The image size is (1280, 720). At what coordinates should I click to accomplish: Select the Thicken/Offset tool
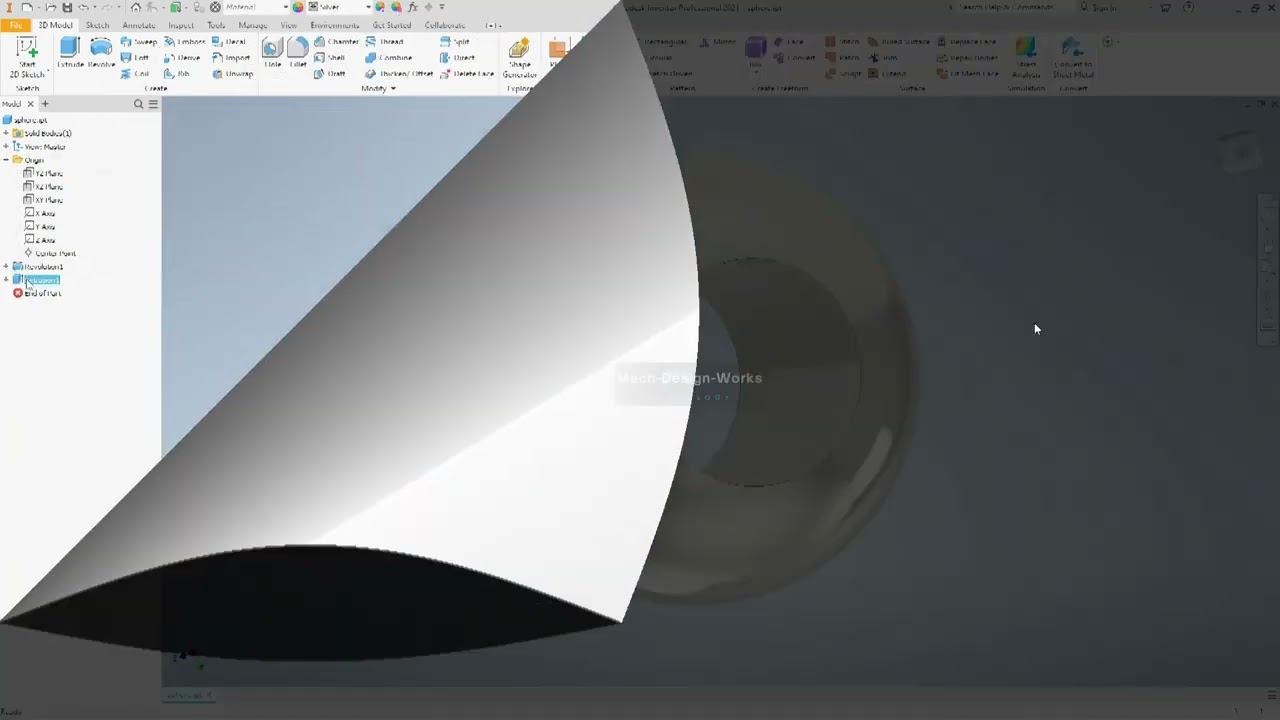pos(399,74)
